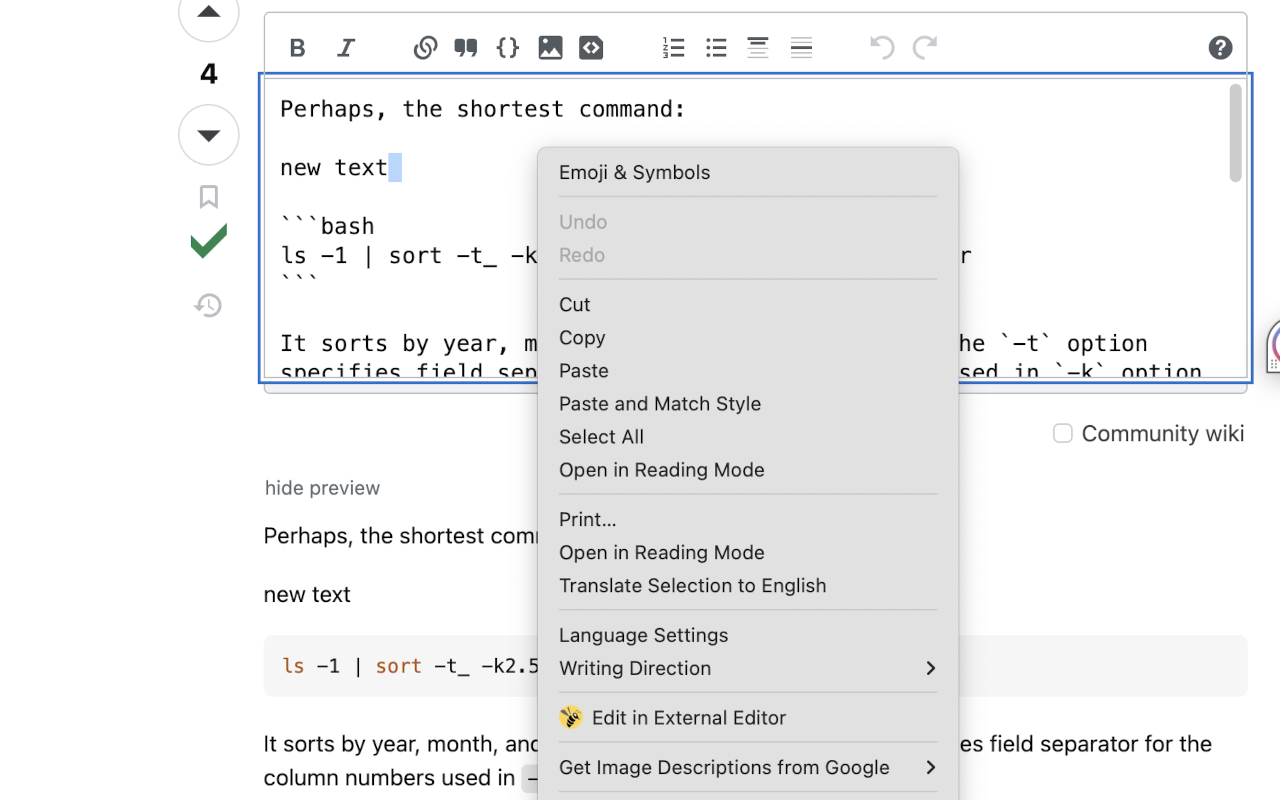Insert a code snippet icon

(x=591, y=47)
